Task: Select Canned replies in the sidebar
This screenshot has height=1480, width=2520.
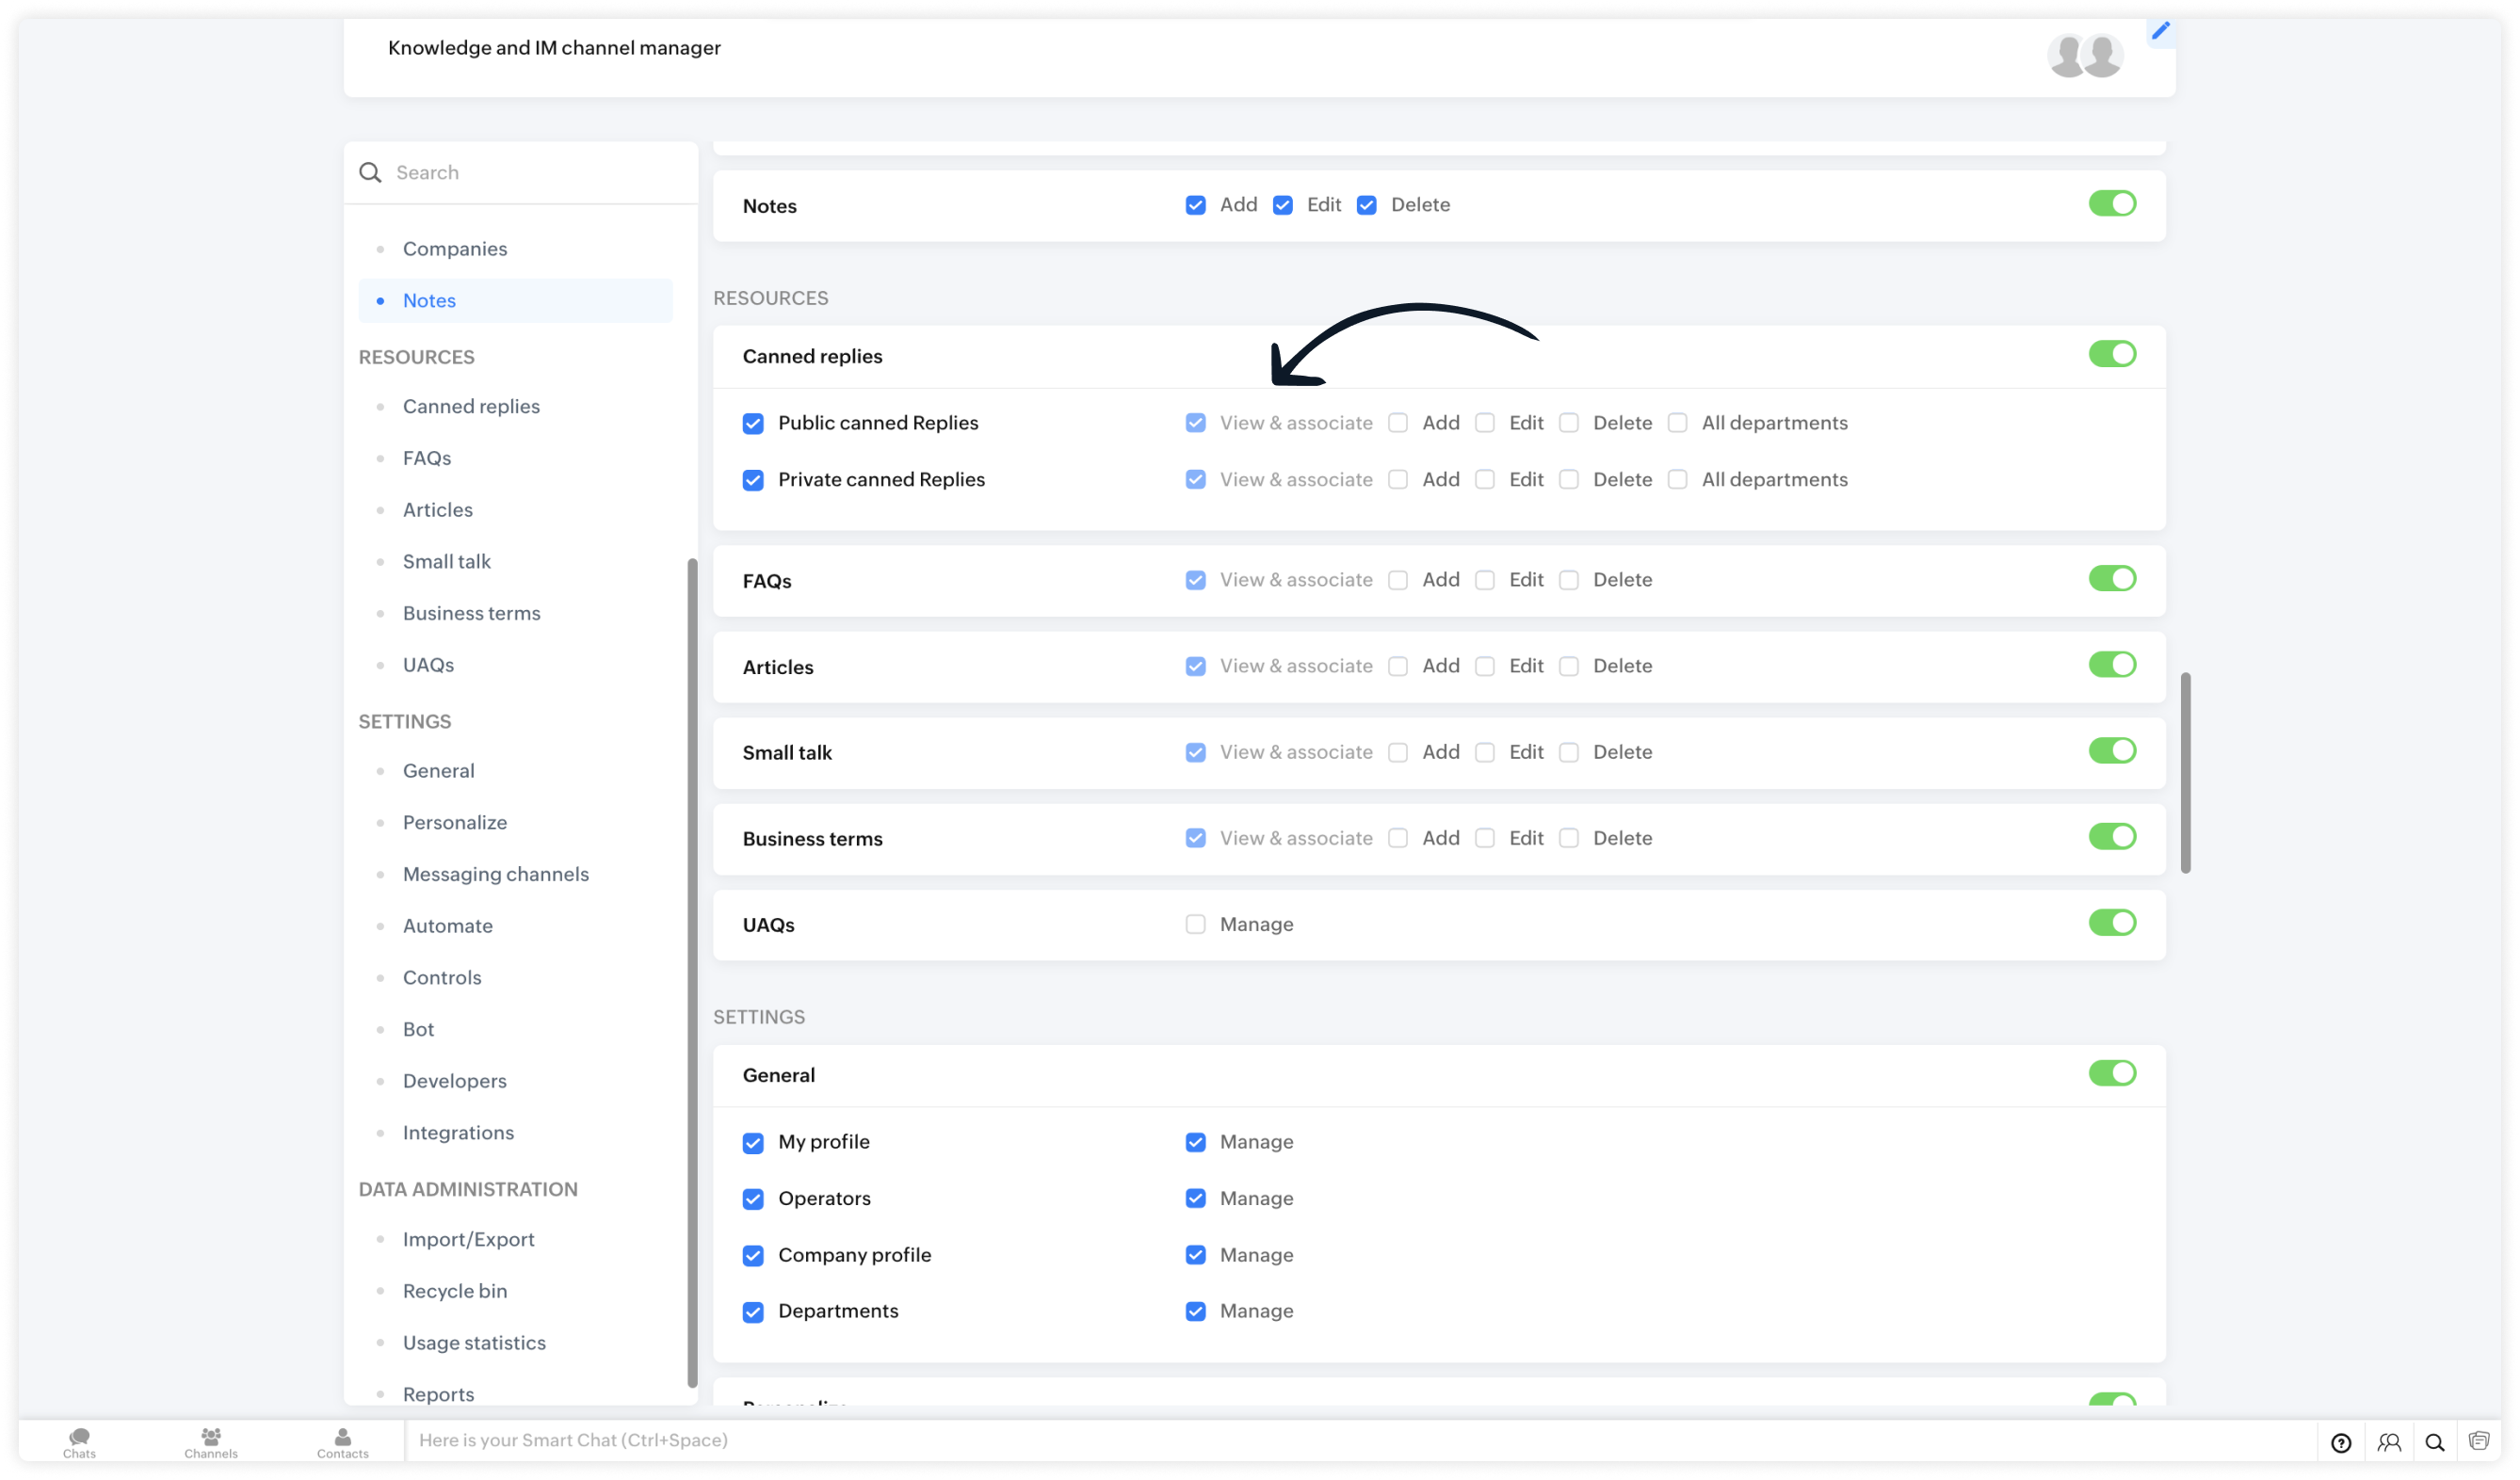Action: pyautogui.click(x=471, y=406)
